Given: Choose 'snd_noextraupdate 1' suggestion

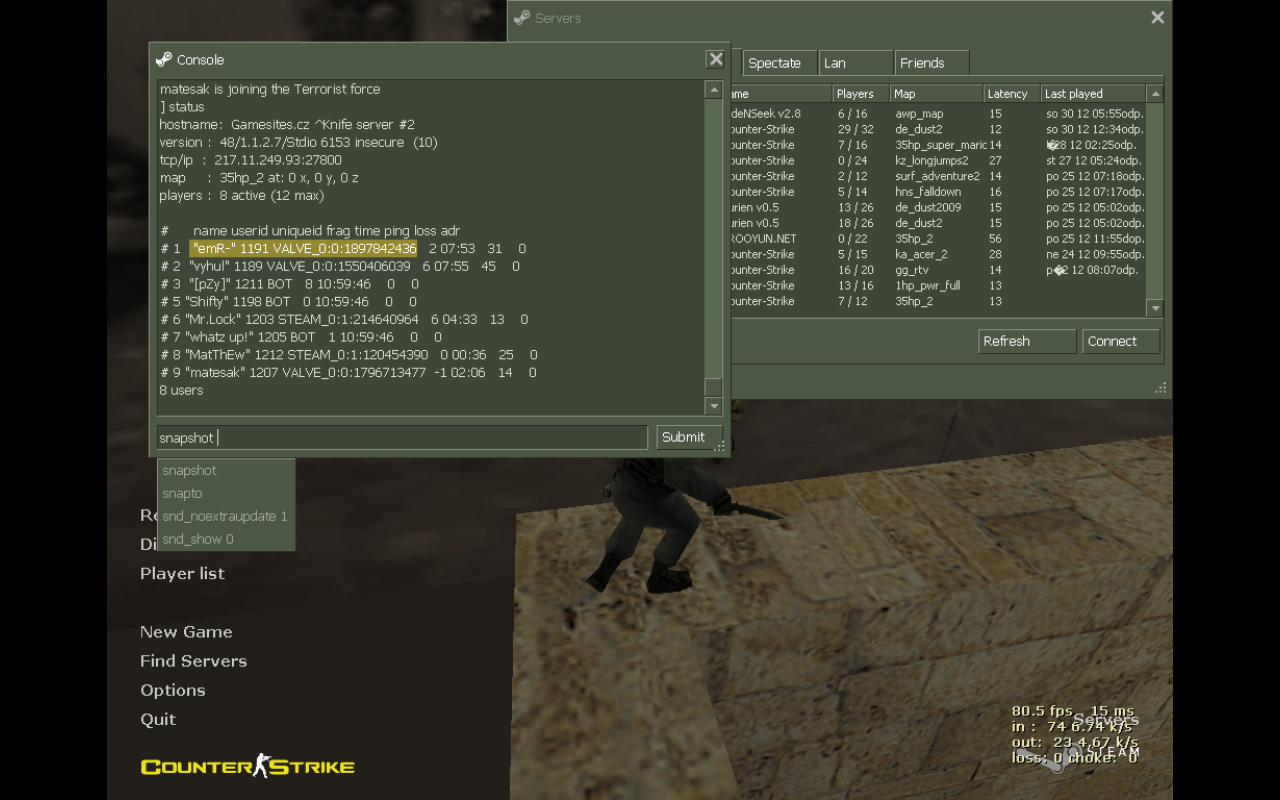Looking at the screenshot, I should coord(226,516).
